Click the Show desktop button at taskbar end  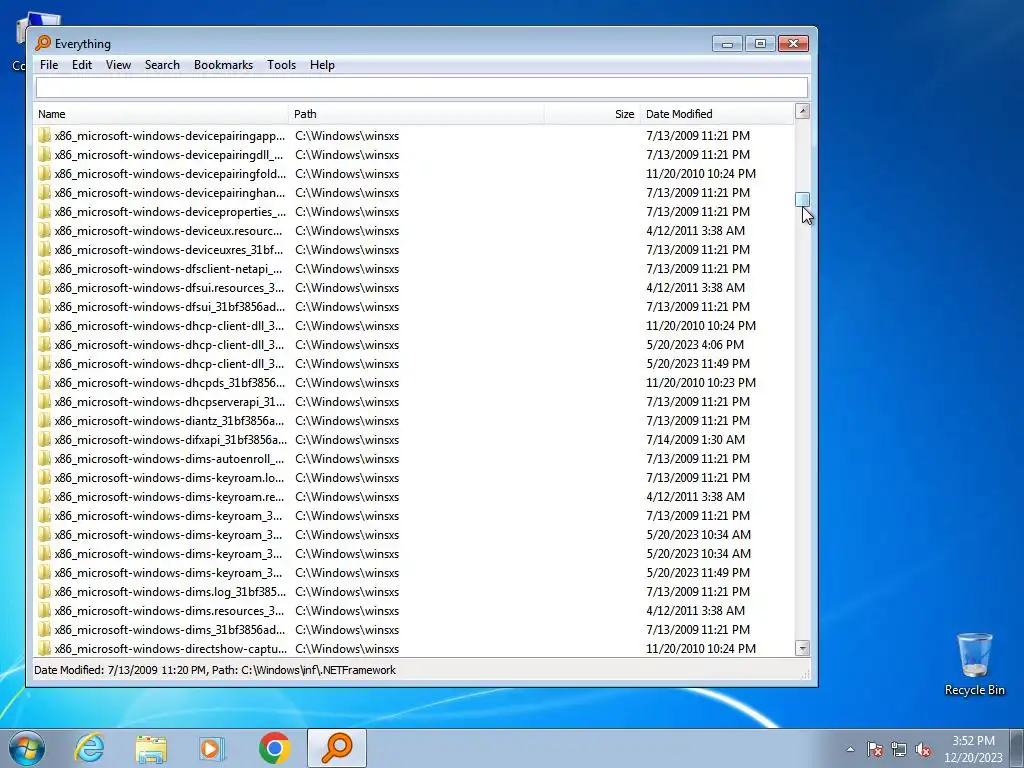1017,748
